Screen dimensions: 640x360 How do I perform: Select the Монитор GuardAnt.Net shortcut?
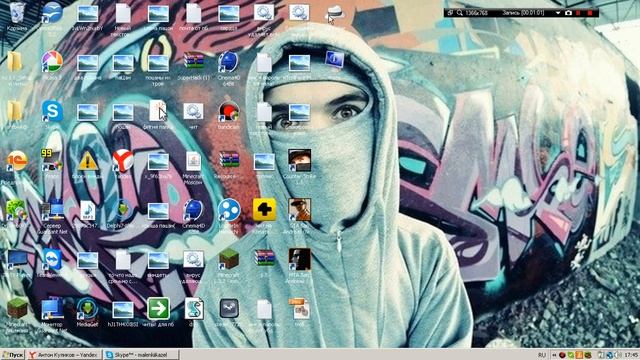pos(52,309)
